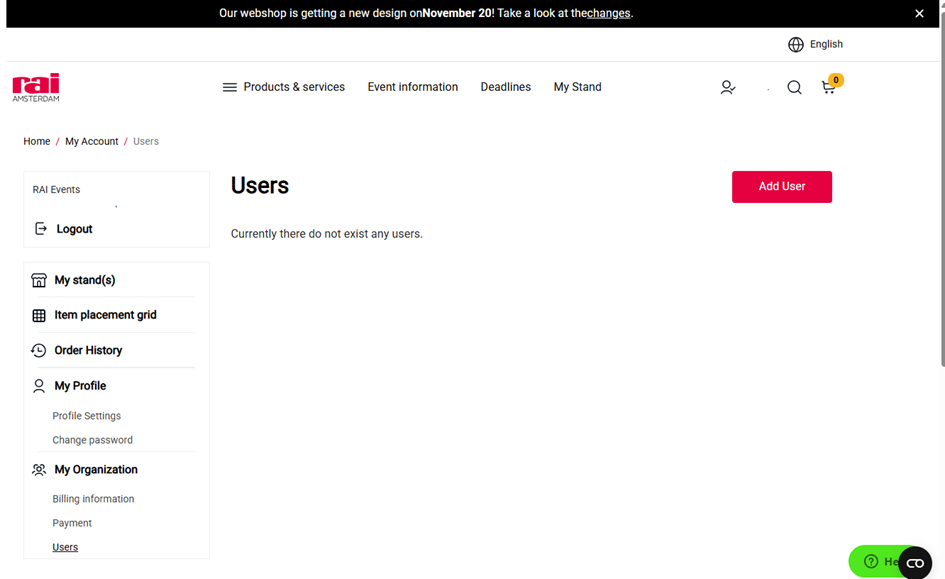The height and width of the screenshot is (579, 945).
Task: Select My Profile section
Action: coord(80,386)
